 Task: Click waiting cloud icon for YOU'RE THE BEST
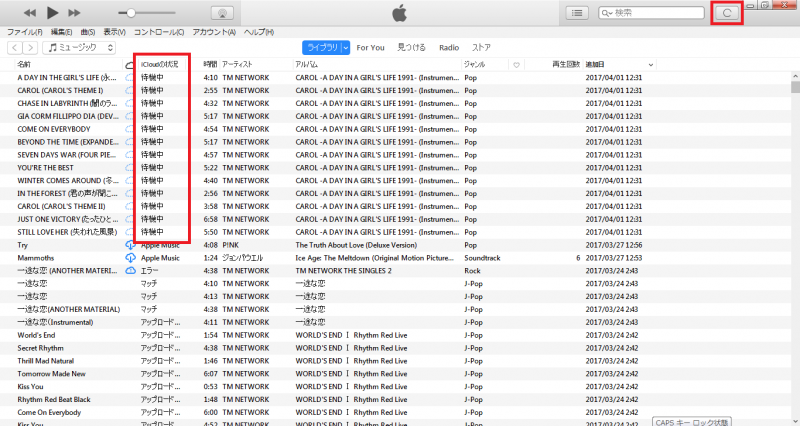(130, 167)
